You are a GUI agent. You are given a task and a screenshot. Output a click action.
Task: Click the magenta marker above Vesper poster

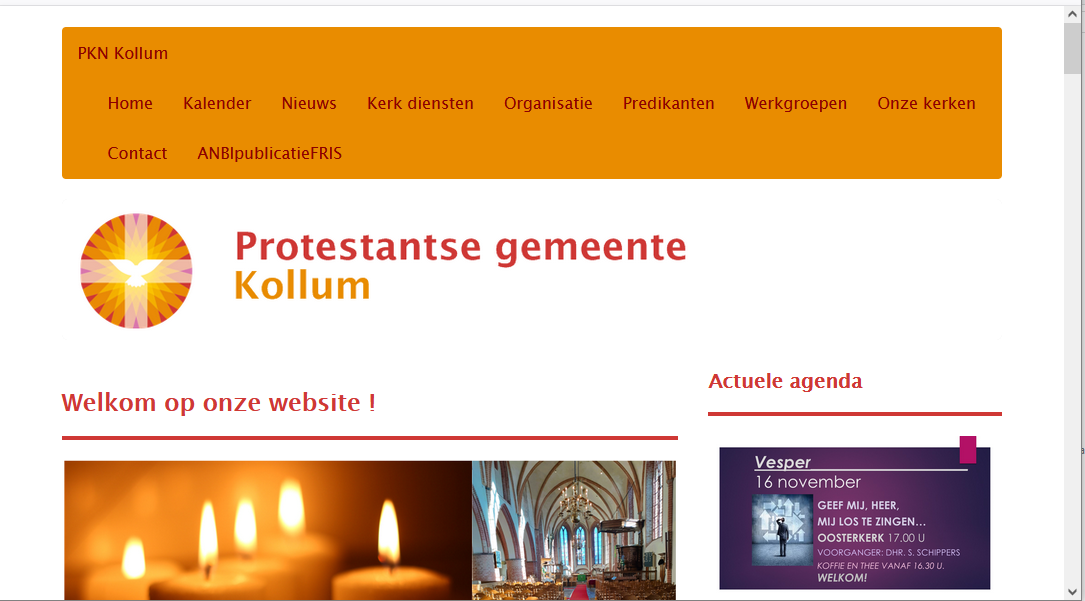(x=968, y=450)
